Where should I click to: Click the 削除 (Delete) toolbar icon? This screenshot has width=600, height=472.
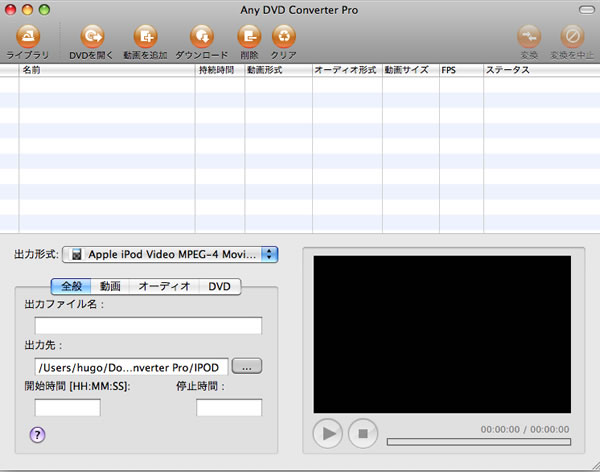click(x=249, y=37)
